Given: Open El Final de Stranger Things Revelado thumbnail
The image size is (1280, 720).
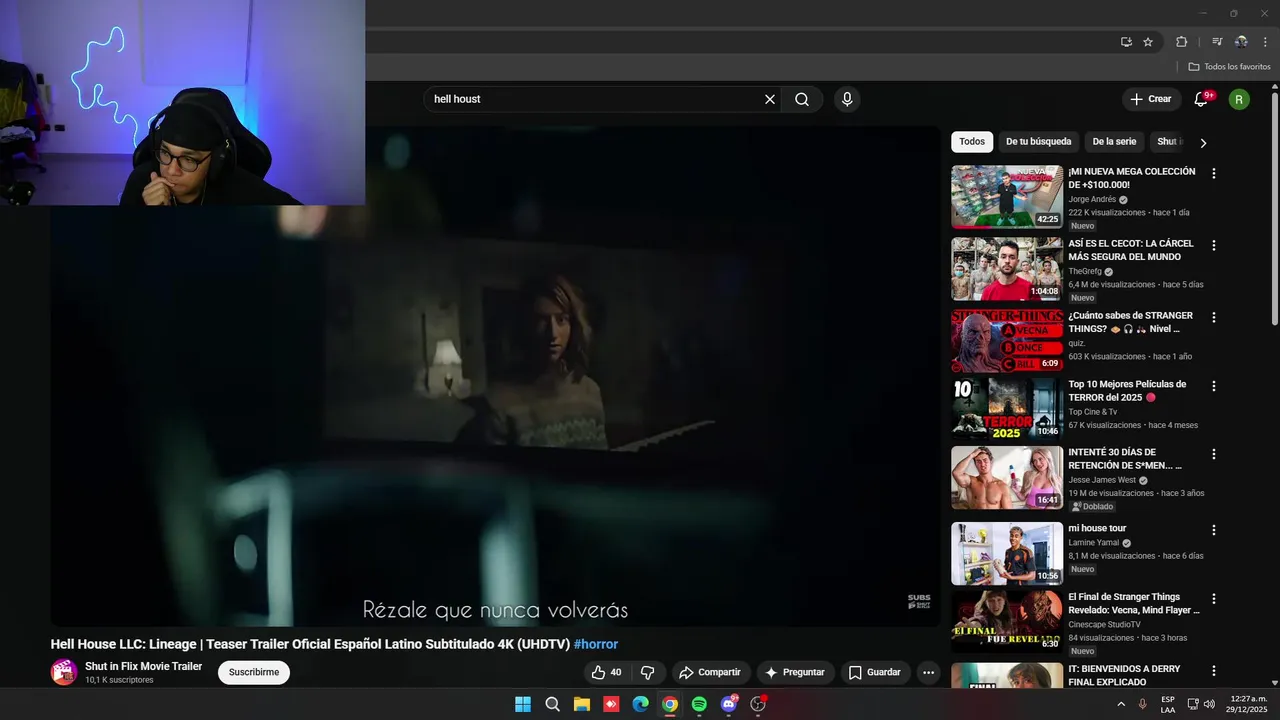Looking at the screenshot, I should [x=1007, y=621].
